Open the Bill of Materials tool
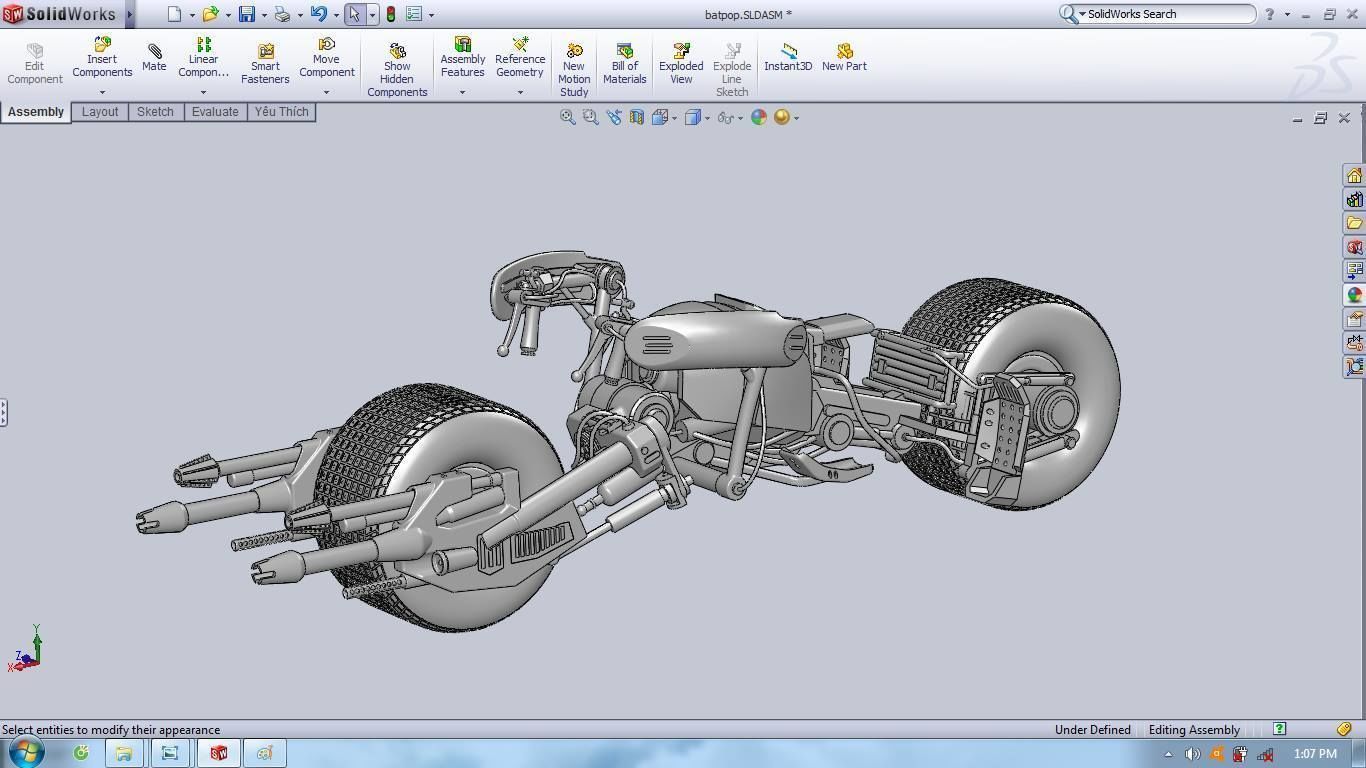 coord(625,63)
